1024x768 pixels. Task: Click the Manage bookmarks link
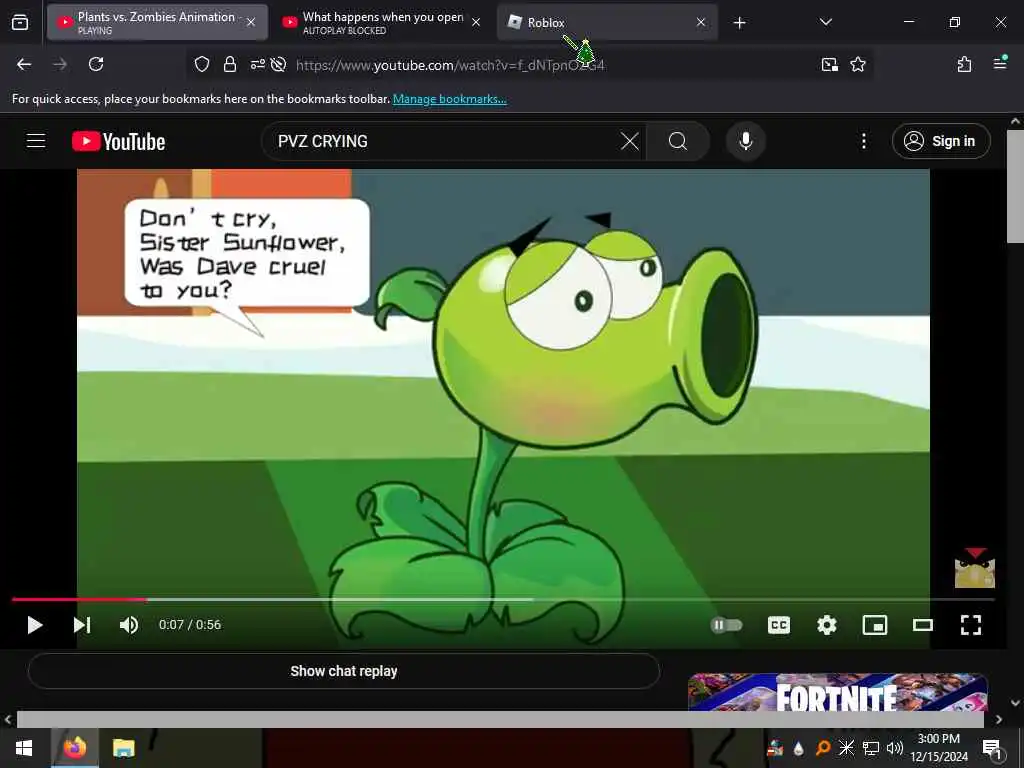[449, 99]
